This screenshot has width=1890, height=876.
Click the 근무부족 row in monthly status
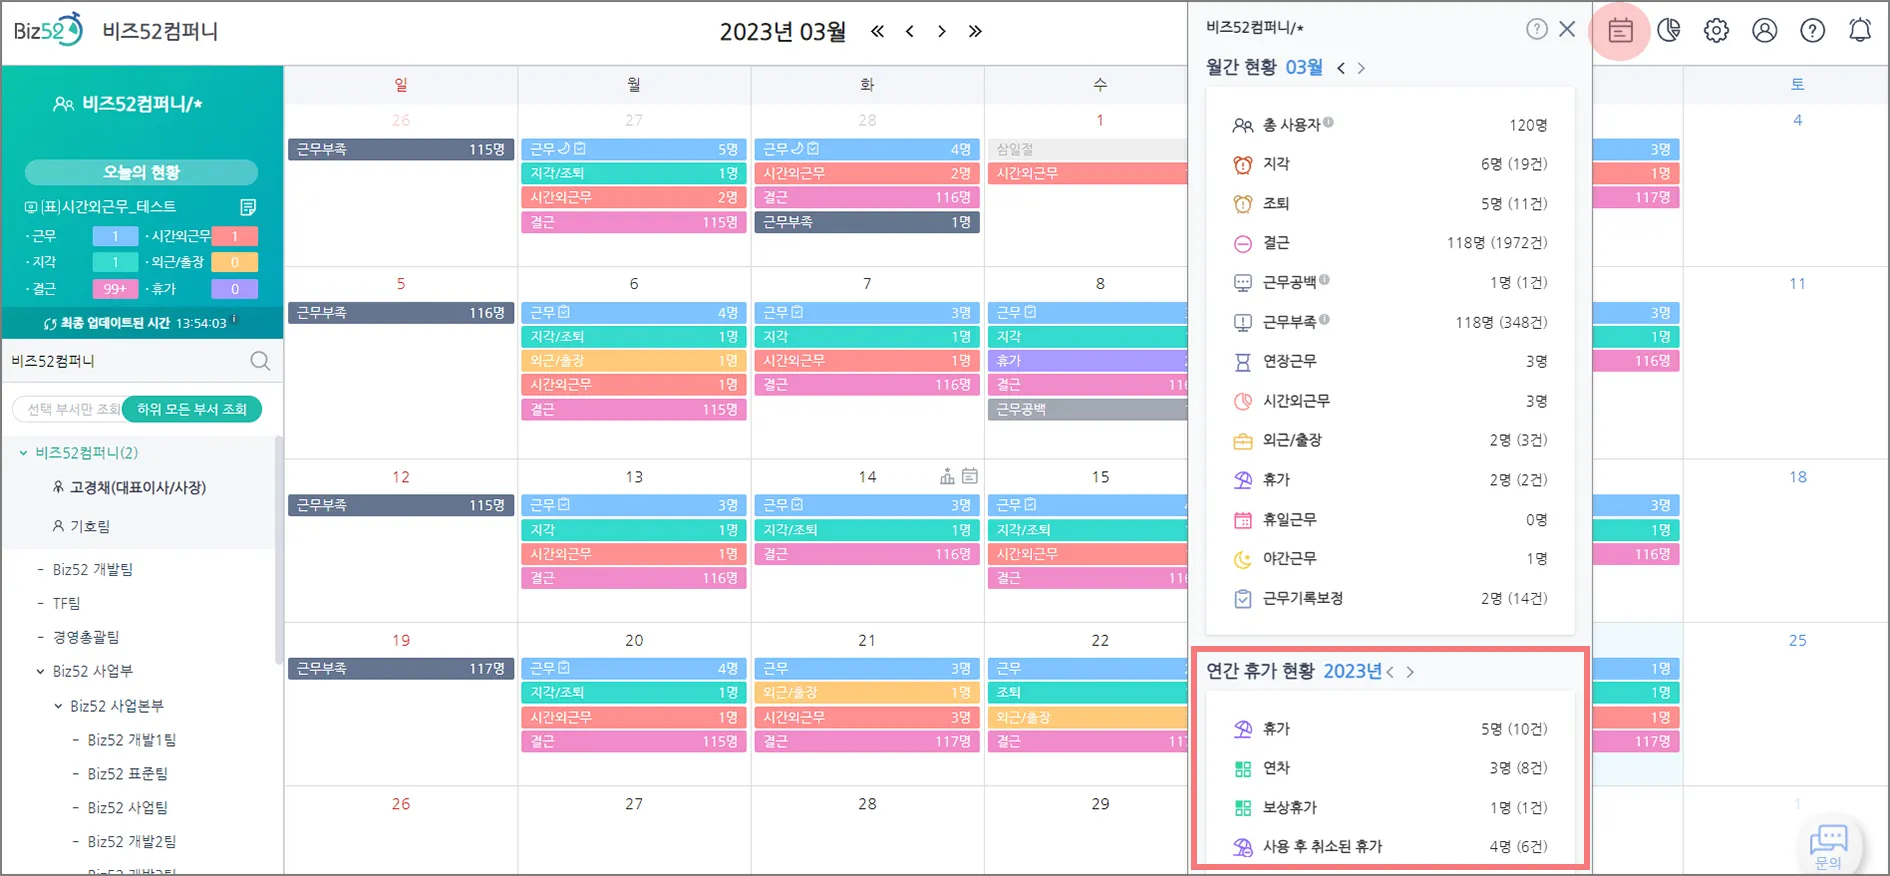pos(1390,322)
